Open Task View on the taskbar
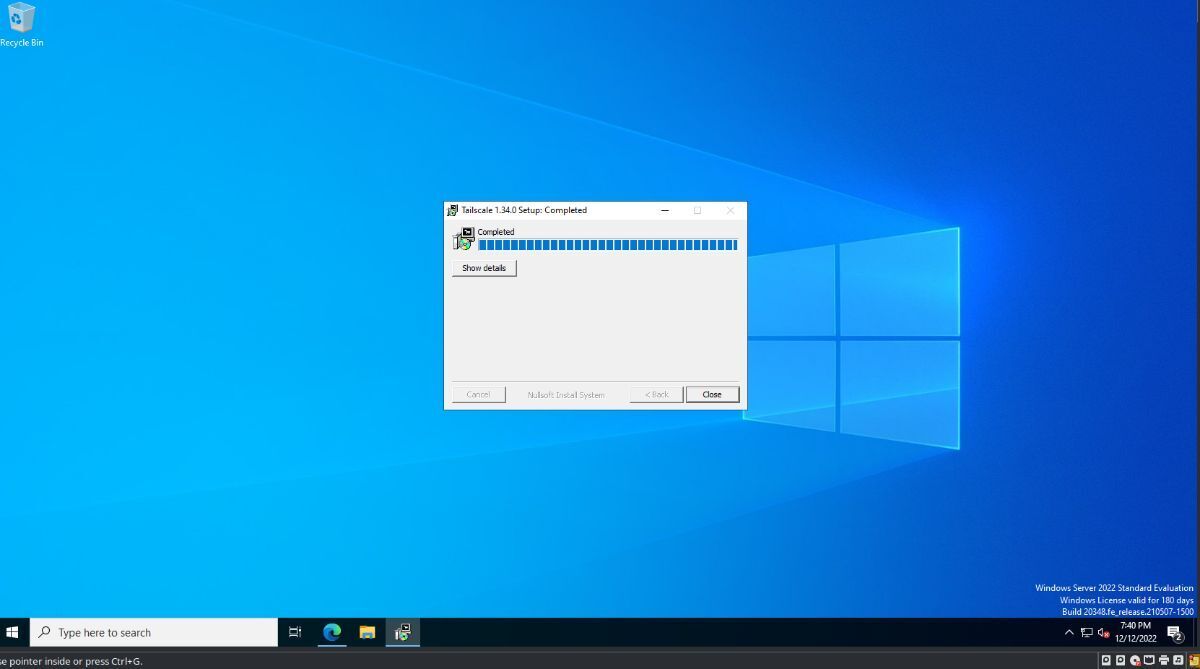The height and width of the screenshot is (669, 1200). (x=295, y=632)
